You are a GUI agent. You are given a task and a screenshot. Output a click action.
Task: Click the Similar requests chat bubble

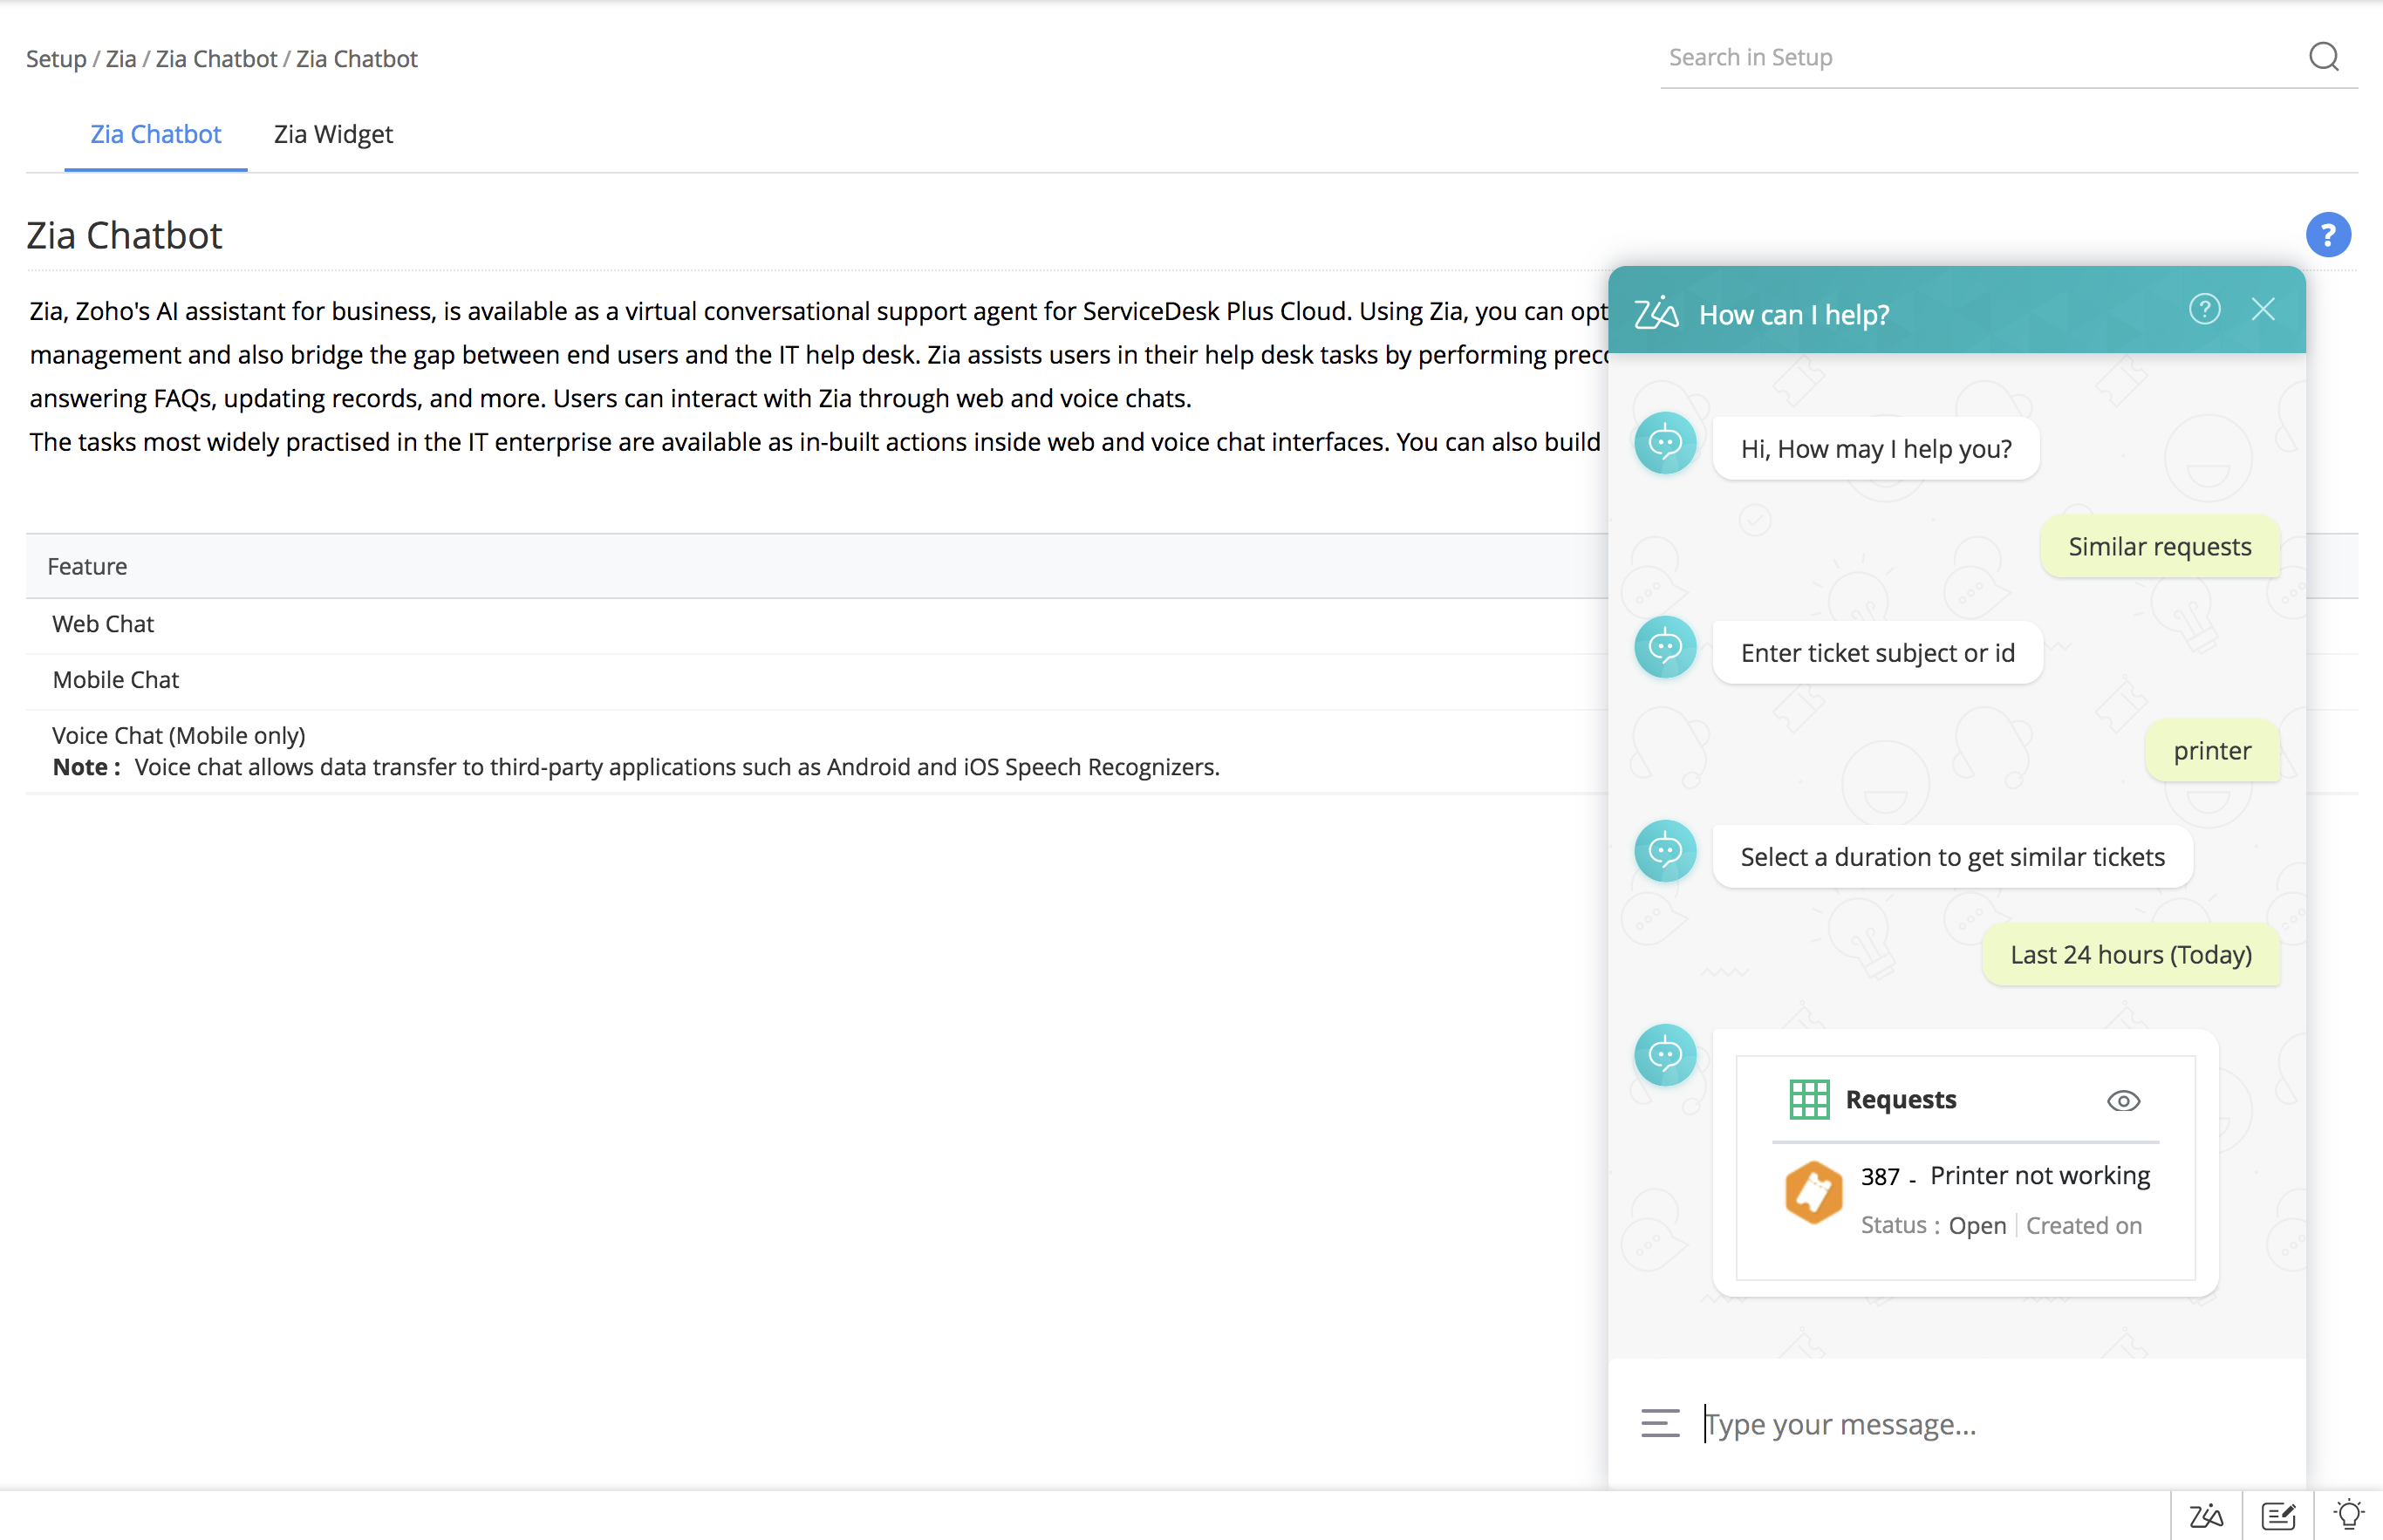point(2159,547)
